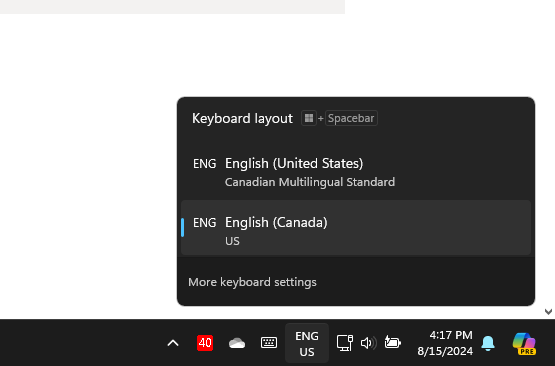This screenshot has width=555, height=366.
Task: Toggle the ENG US language indicator
Action: 307,343
